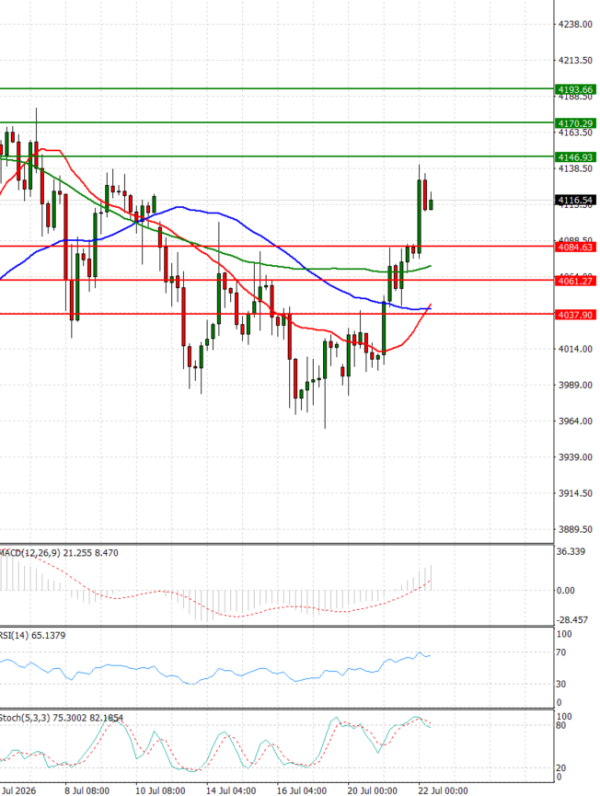
Task: Select the 4146.93 green level label
Action: 576,157
